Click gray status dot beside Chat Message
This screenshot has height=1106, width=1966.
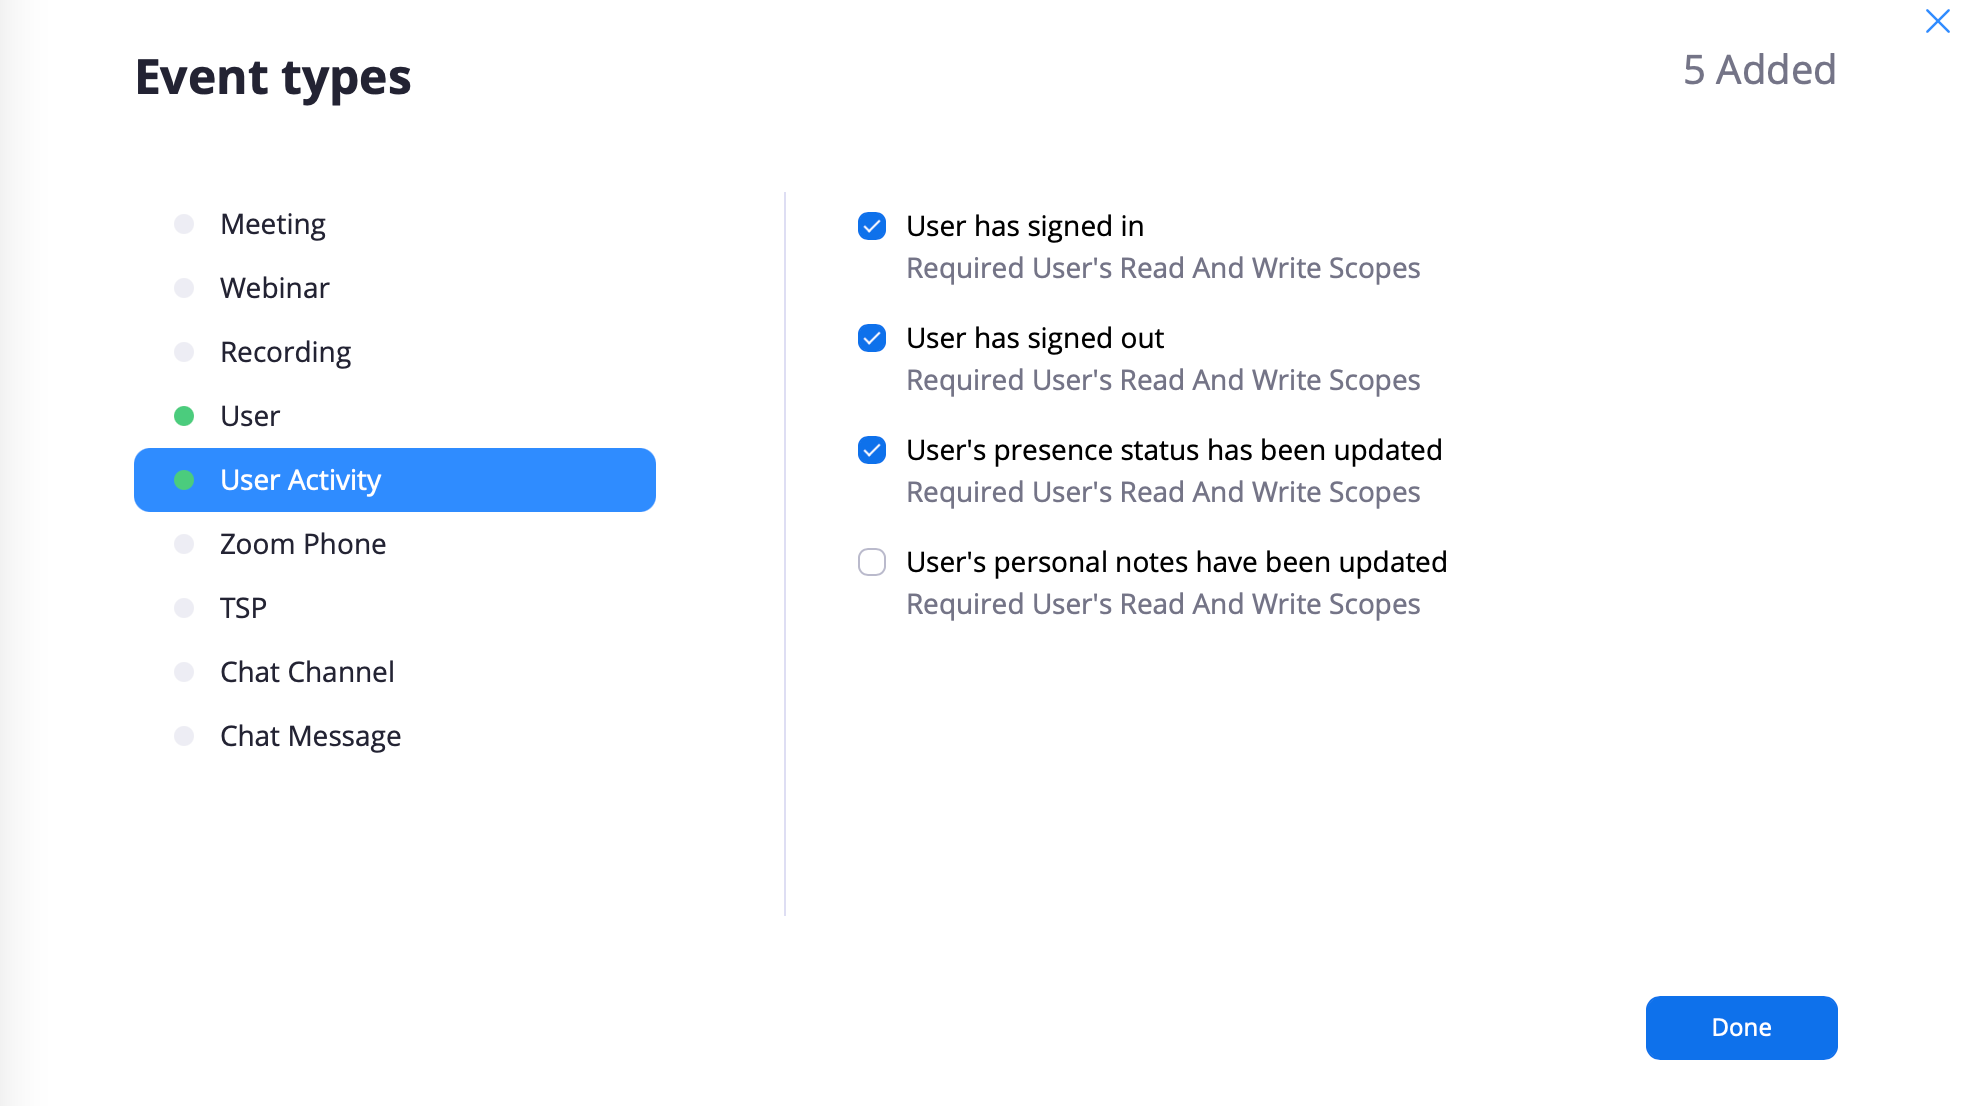pyautogui.click(x=184, y=736)
